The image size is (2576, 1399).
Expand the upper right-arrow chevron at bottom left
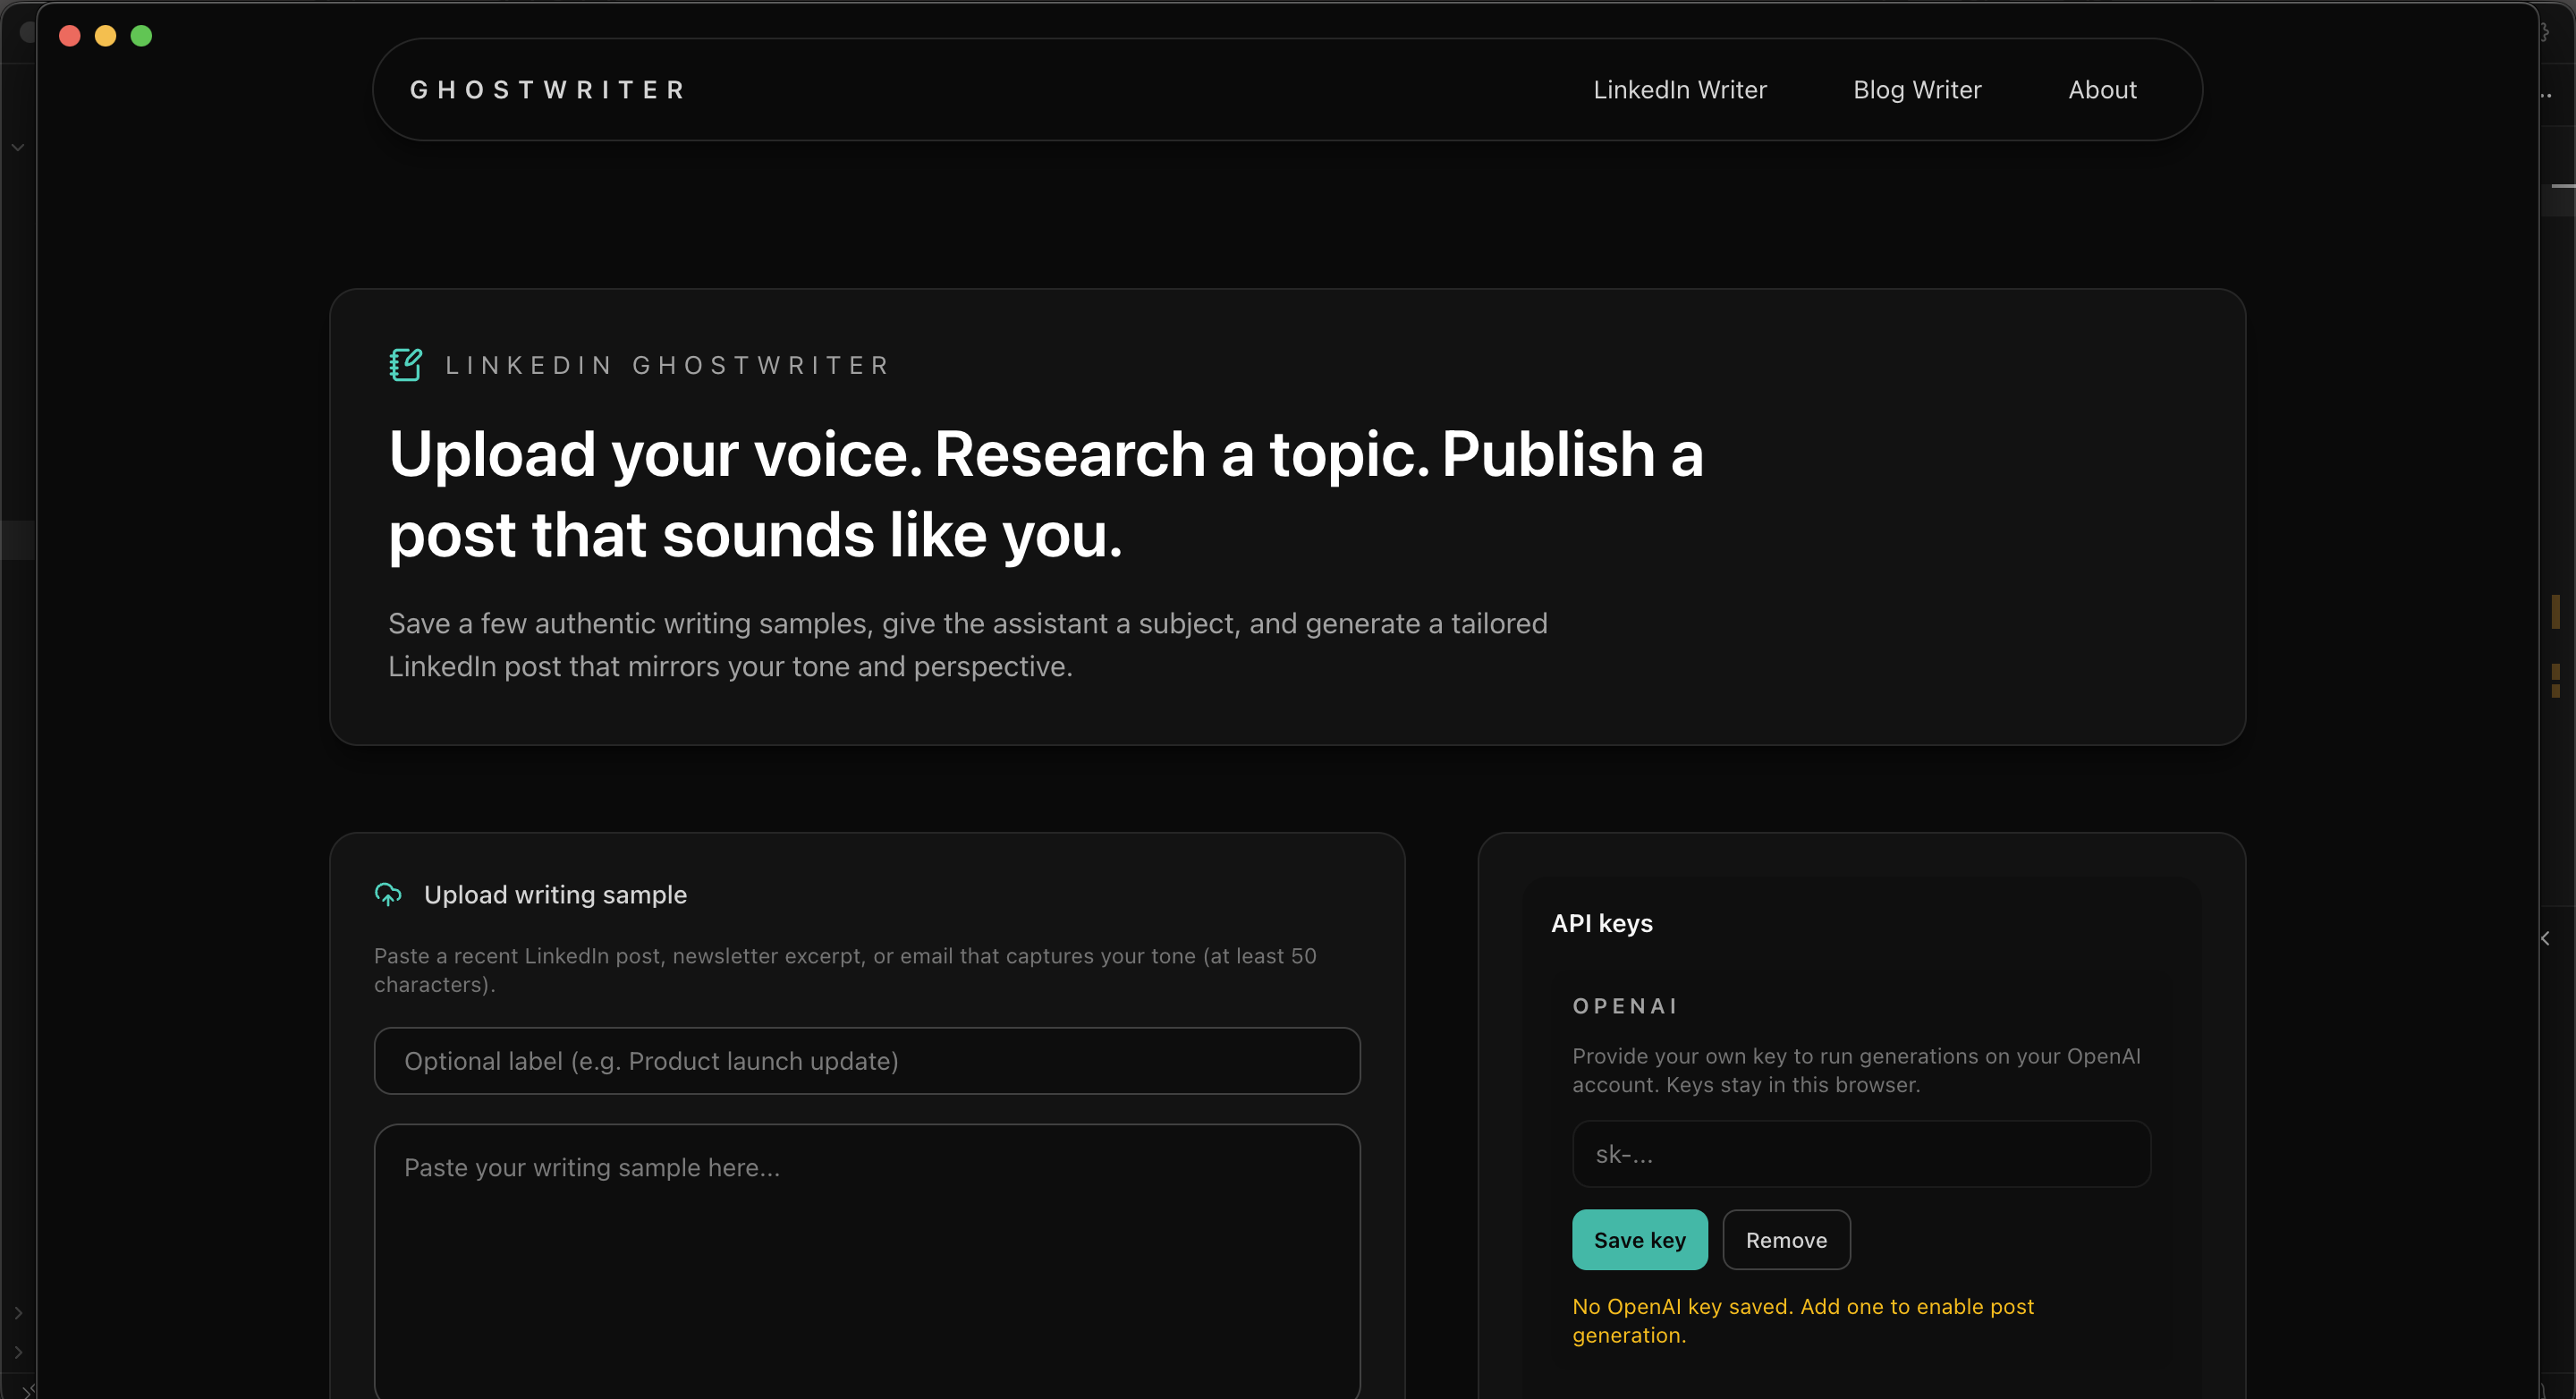[x=18, y=1312]
